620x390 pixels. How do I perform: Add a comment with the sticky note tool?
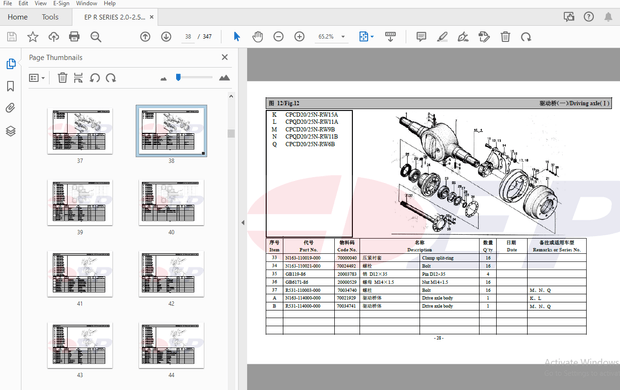[421, 37]
